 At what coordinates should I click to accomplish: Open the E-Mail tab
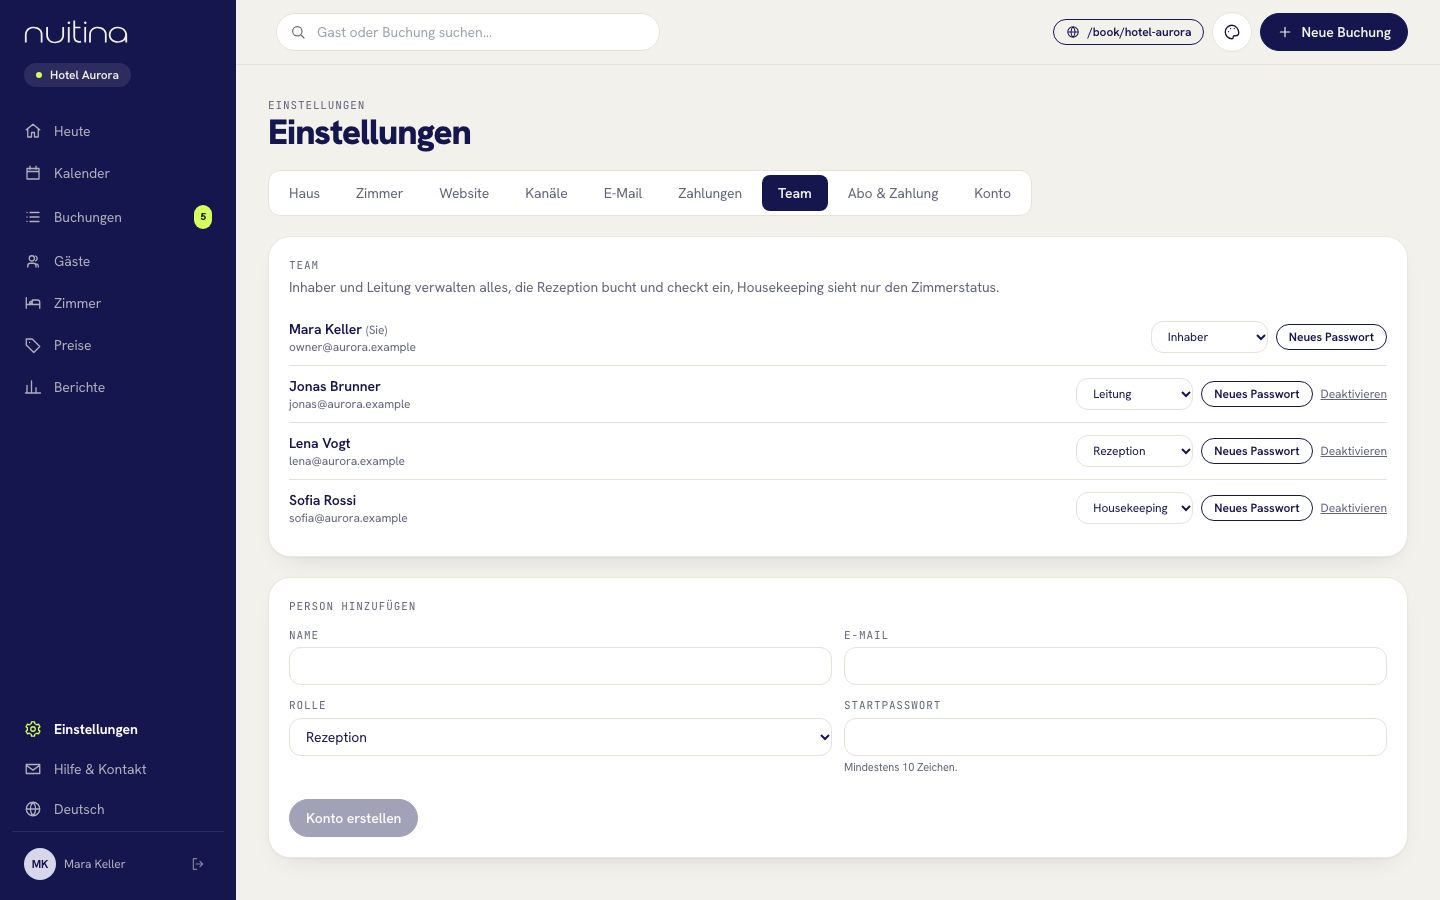pyautogui.click(x=623, y=193)
